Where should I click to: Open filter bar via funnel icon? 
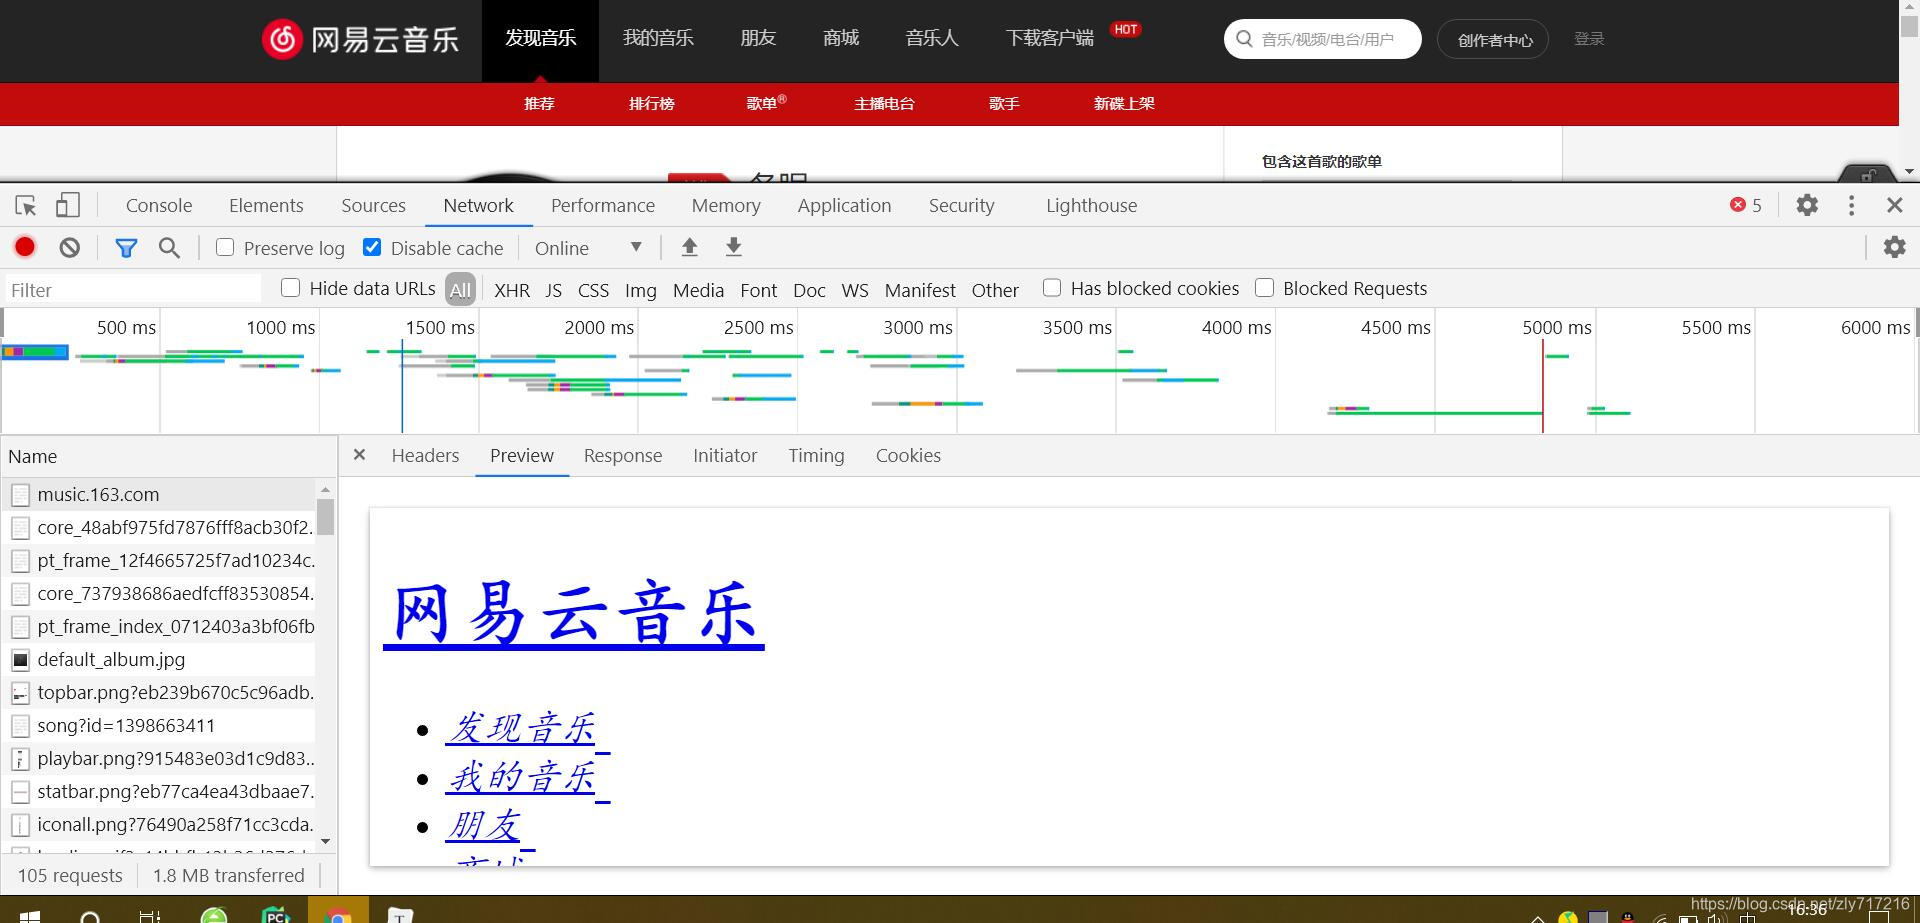(x=126, y=247)
